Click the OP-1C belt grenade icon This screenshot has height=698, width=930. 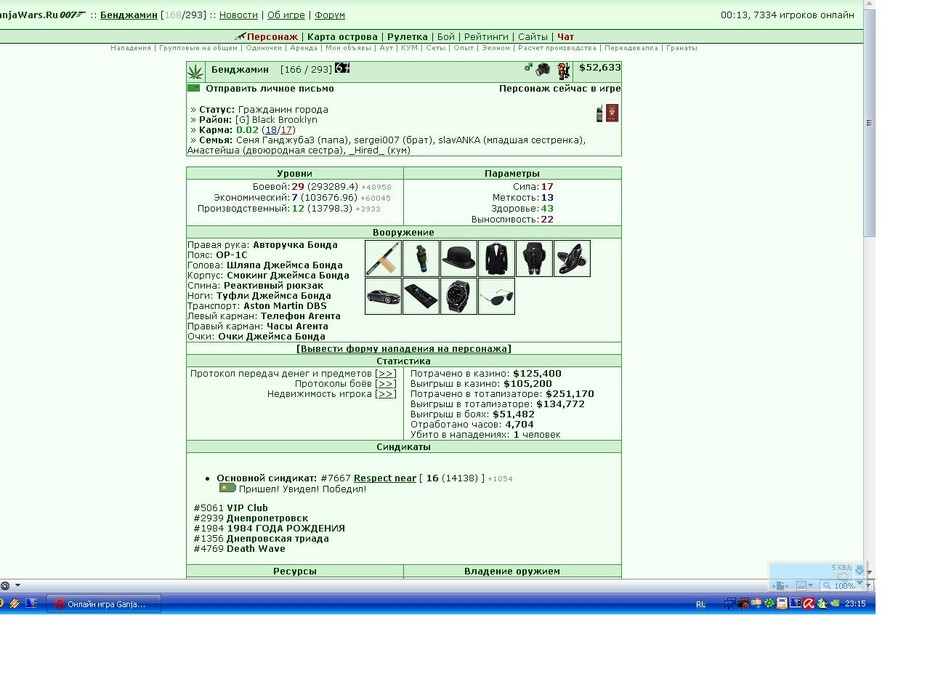pos(421,259)
